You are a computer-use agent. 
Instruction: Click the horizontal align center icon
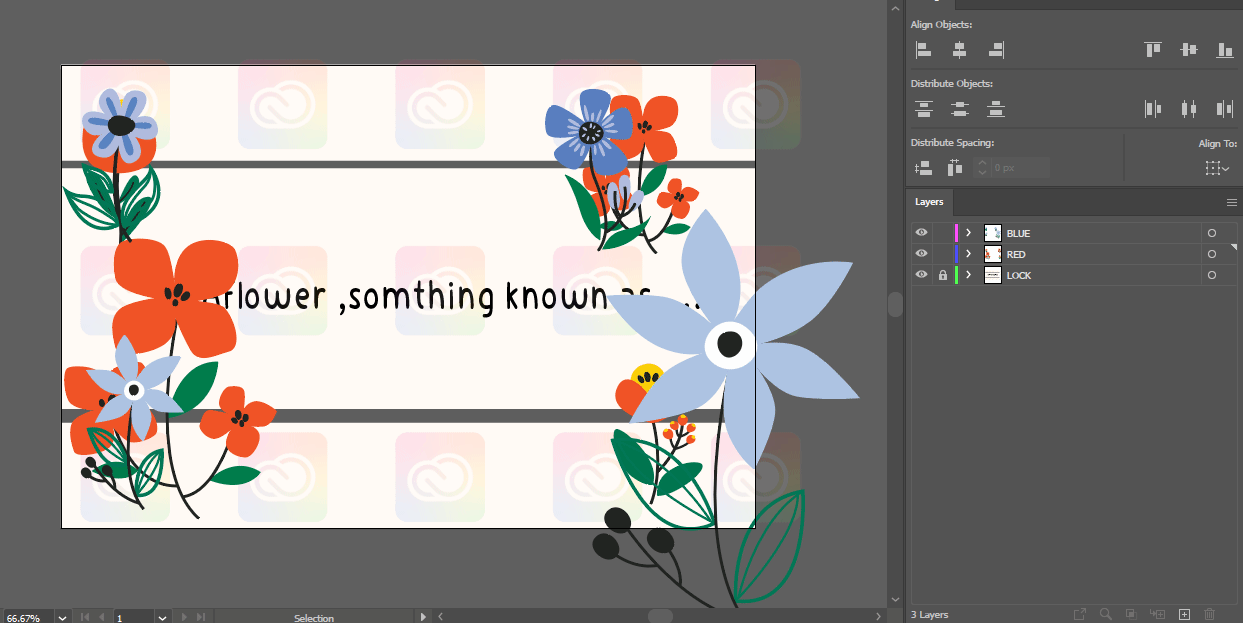(959, 49)
